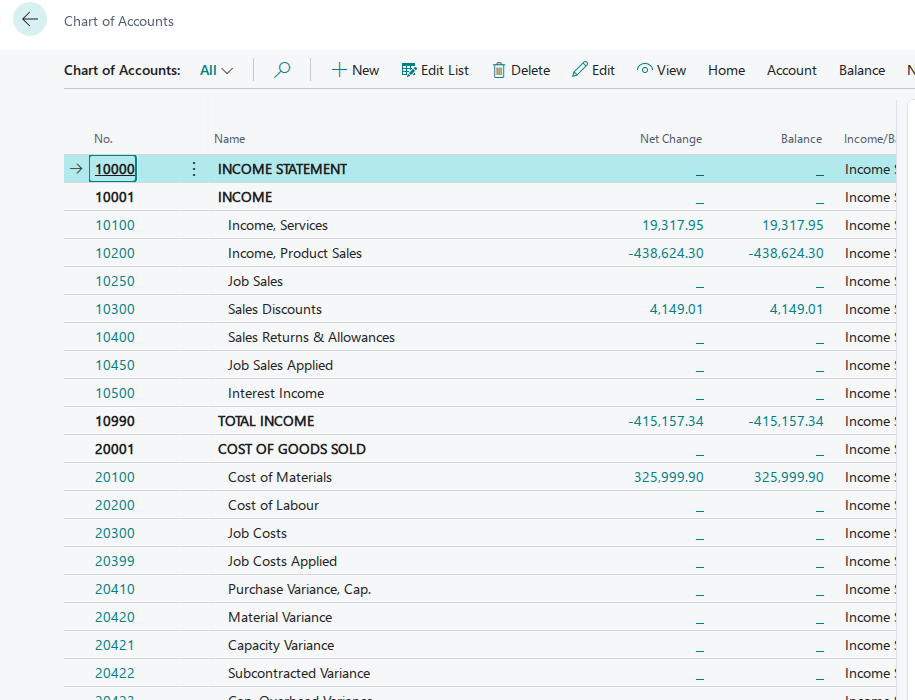
Task: Open account number 20420
Action: (115, 617)
